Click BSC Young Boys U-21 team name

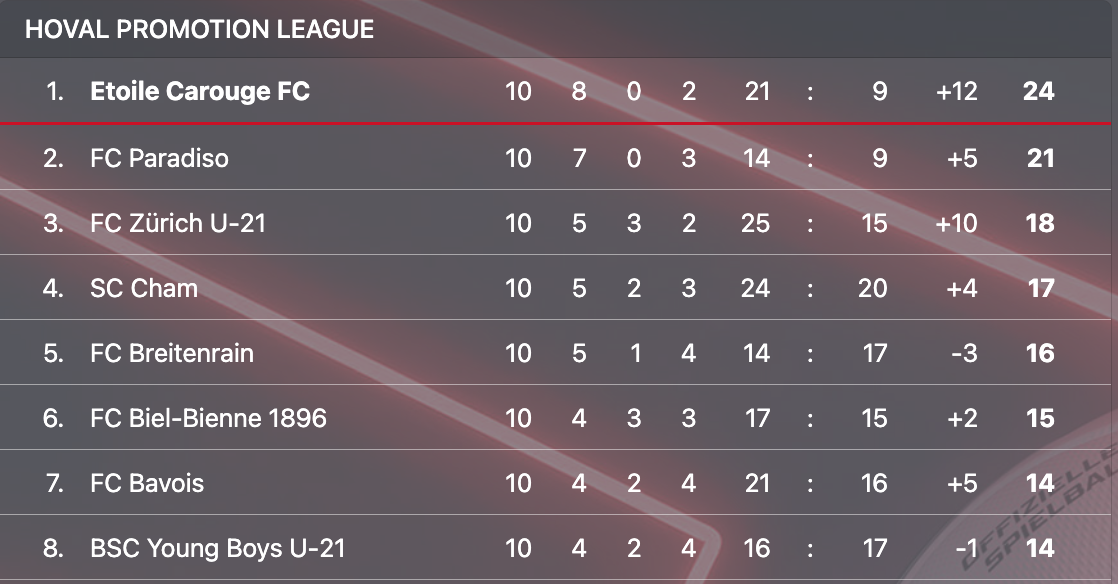[218, 548]
